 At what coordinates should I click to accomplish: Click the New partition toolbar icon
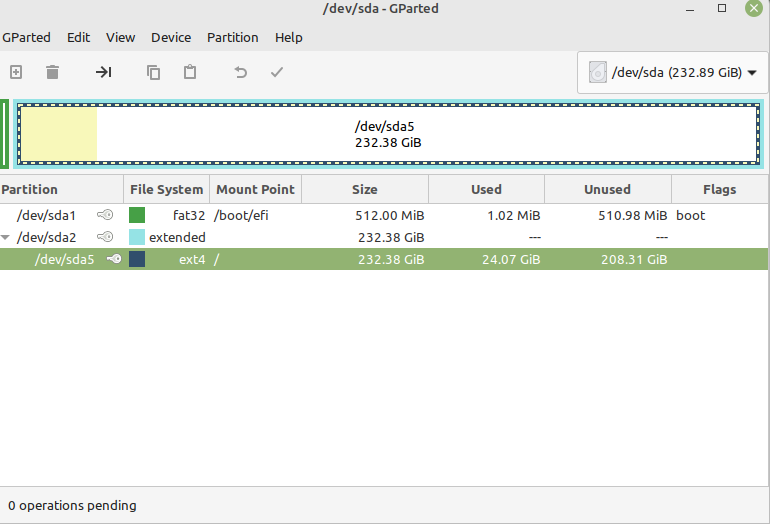click(x=16, y=72)
